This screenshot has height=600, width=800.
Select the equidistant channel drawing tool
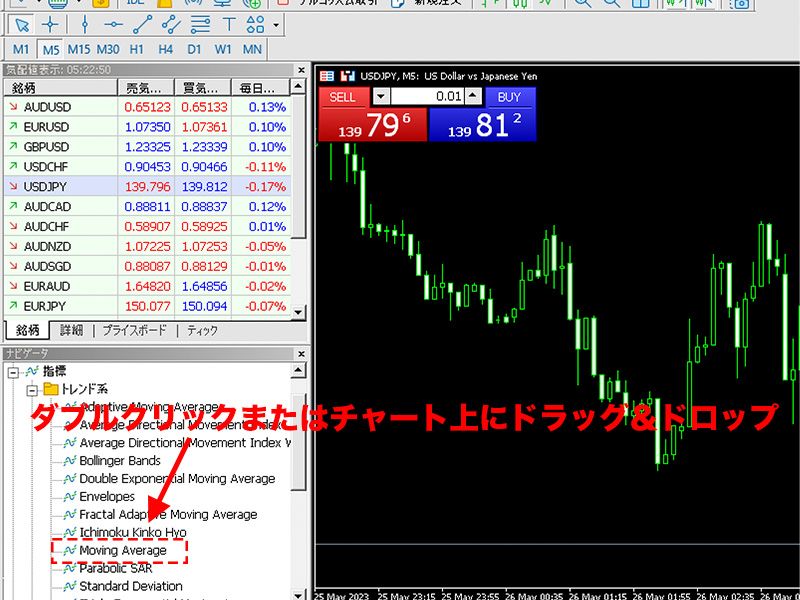[170, 25]
